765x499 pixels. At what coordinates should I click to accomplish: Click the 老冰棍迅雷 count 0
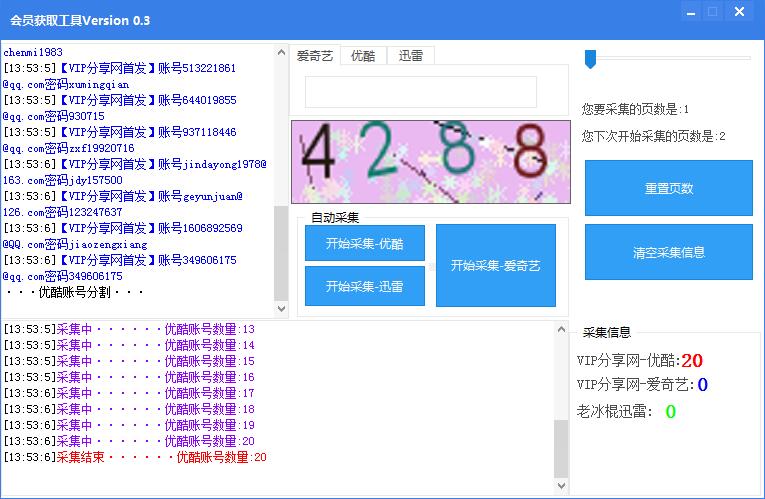click(671, 412)
